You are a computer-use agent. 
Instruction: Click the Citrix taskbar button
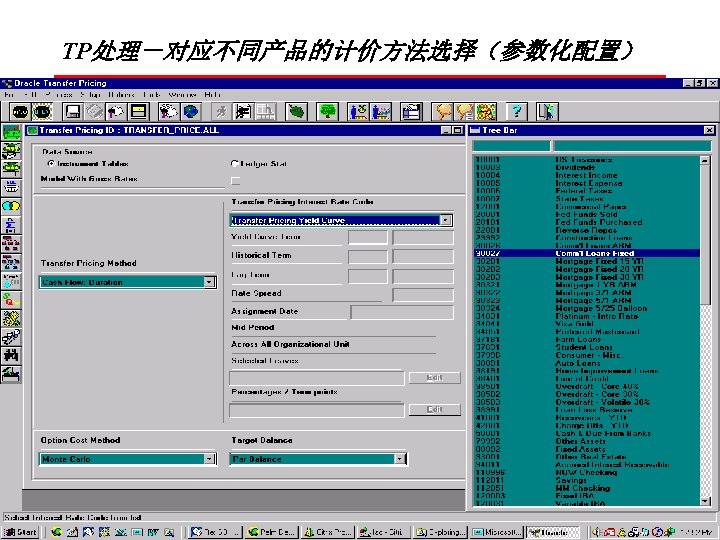327,532
